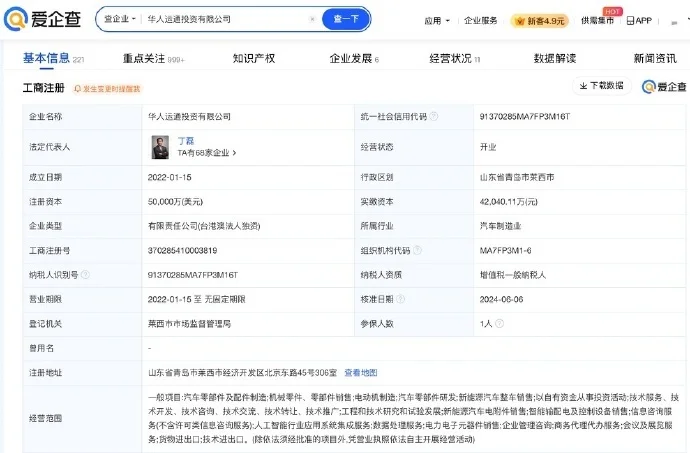
Task: Select the 370285410003819 registration number
Action: (x=182, y=250)
